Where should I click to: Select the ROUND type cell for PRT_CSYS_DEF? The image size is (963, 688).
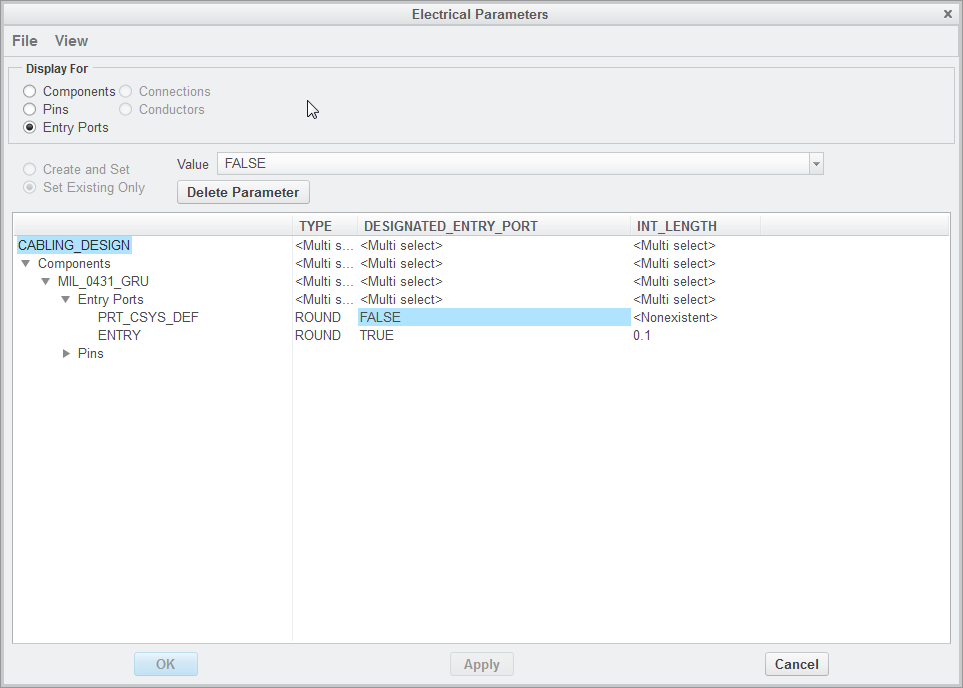[318, 318]
